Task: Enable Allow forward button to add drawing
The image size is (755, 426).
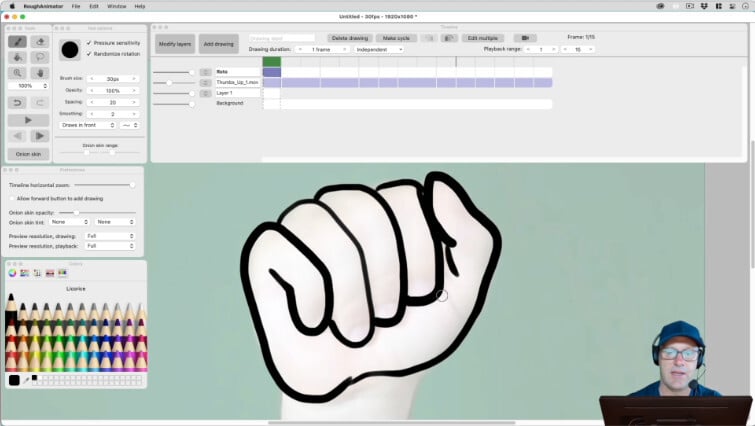Action: 12,198
